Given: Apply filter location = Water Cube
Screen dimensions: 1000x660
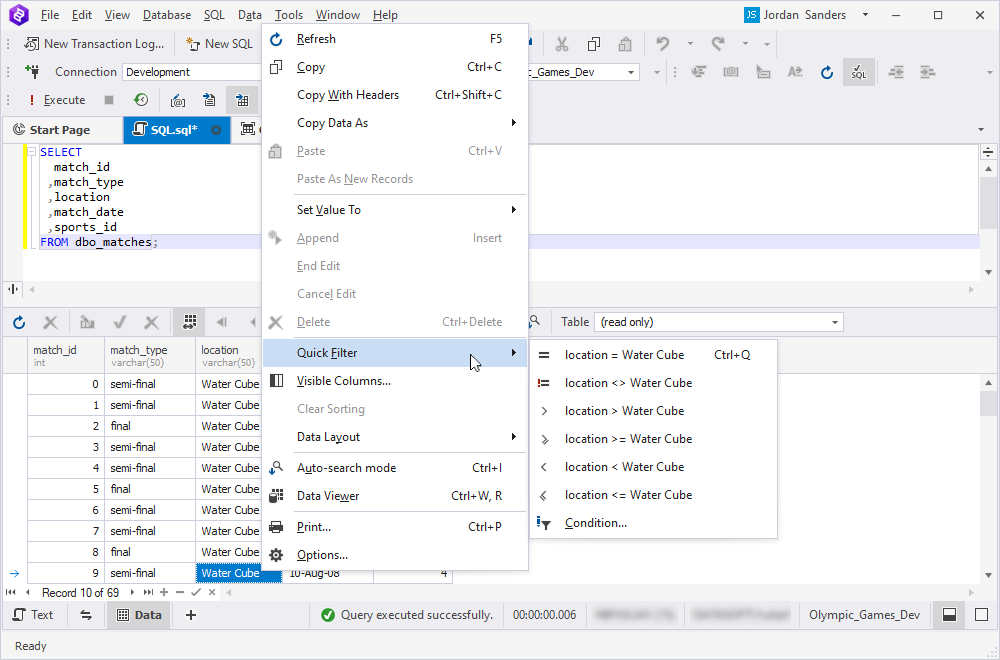Looking at the screenshot, I should pyautogui.click(x=653, y=355).
